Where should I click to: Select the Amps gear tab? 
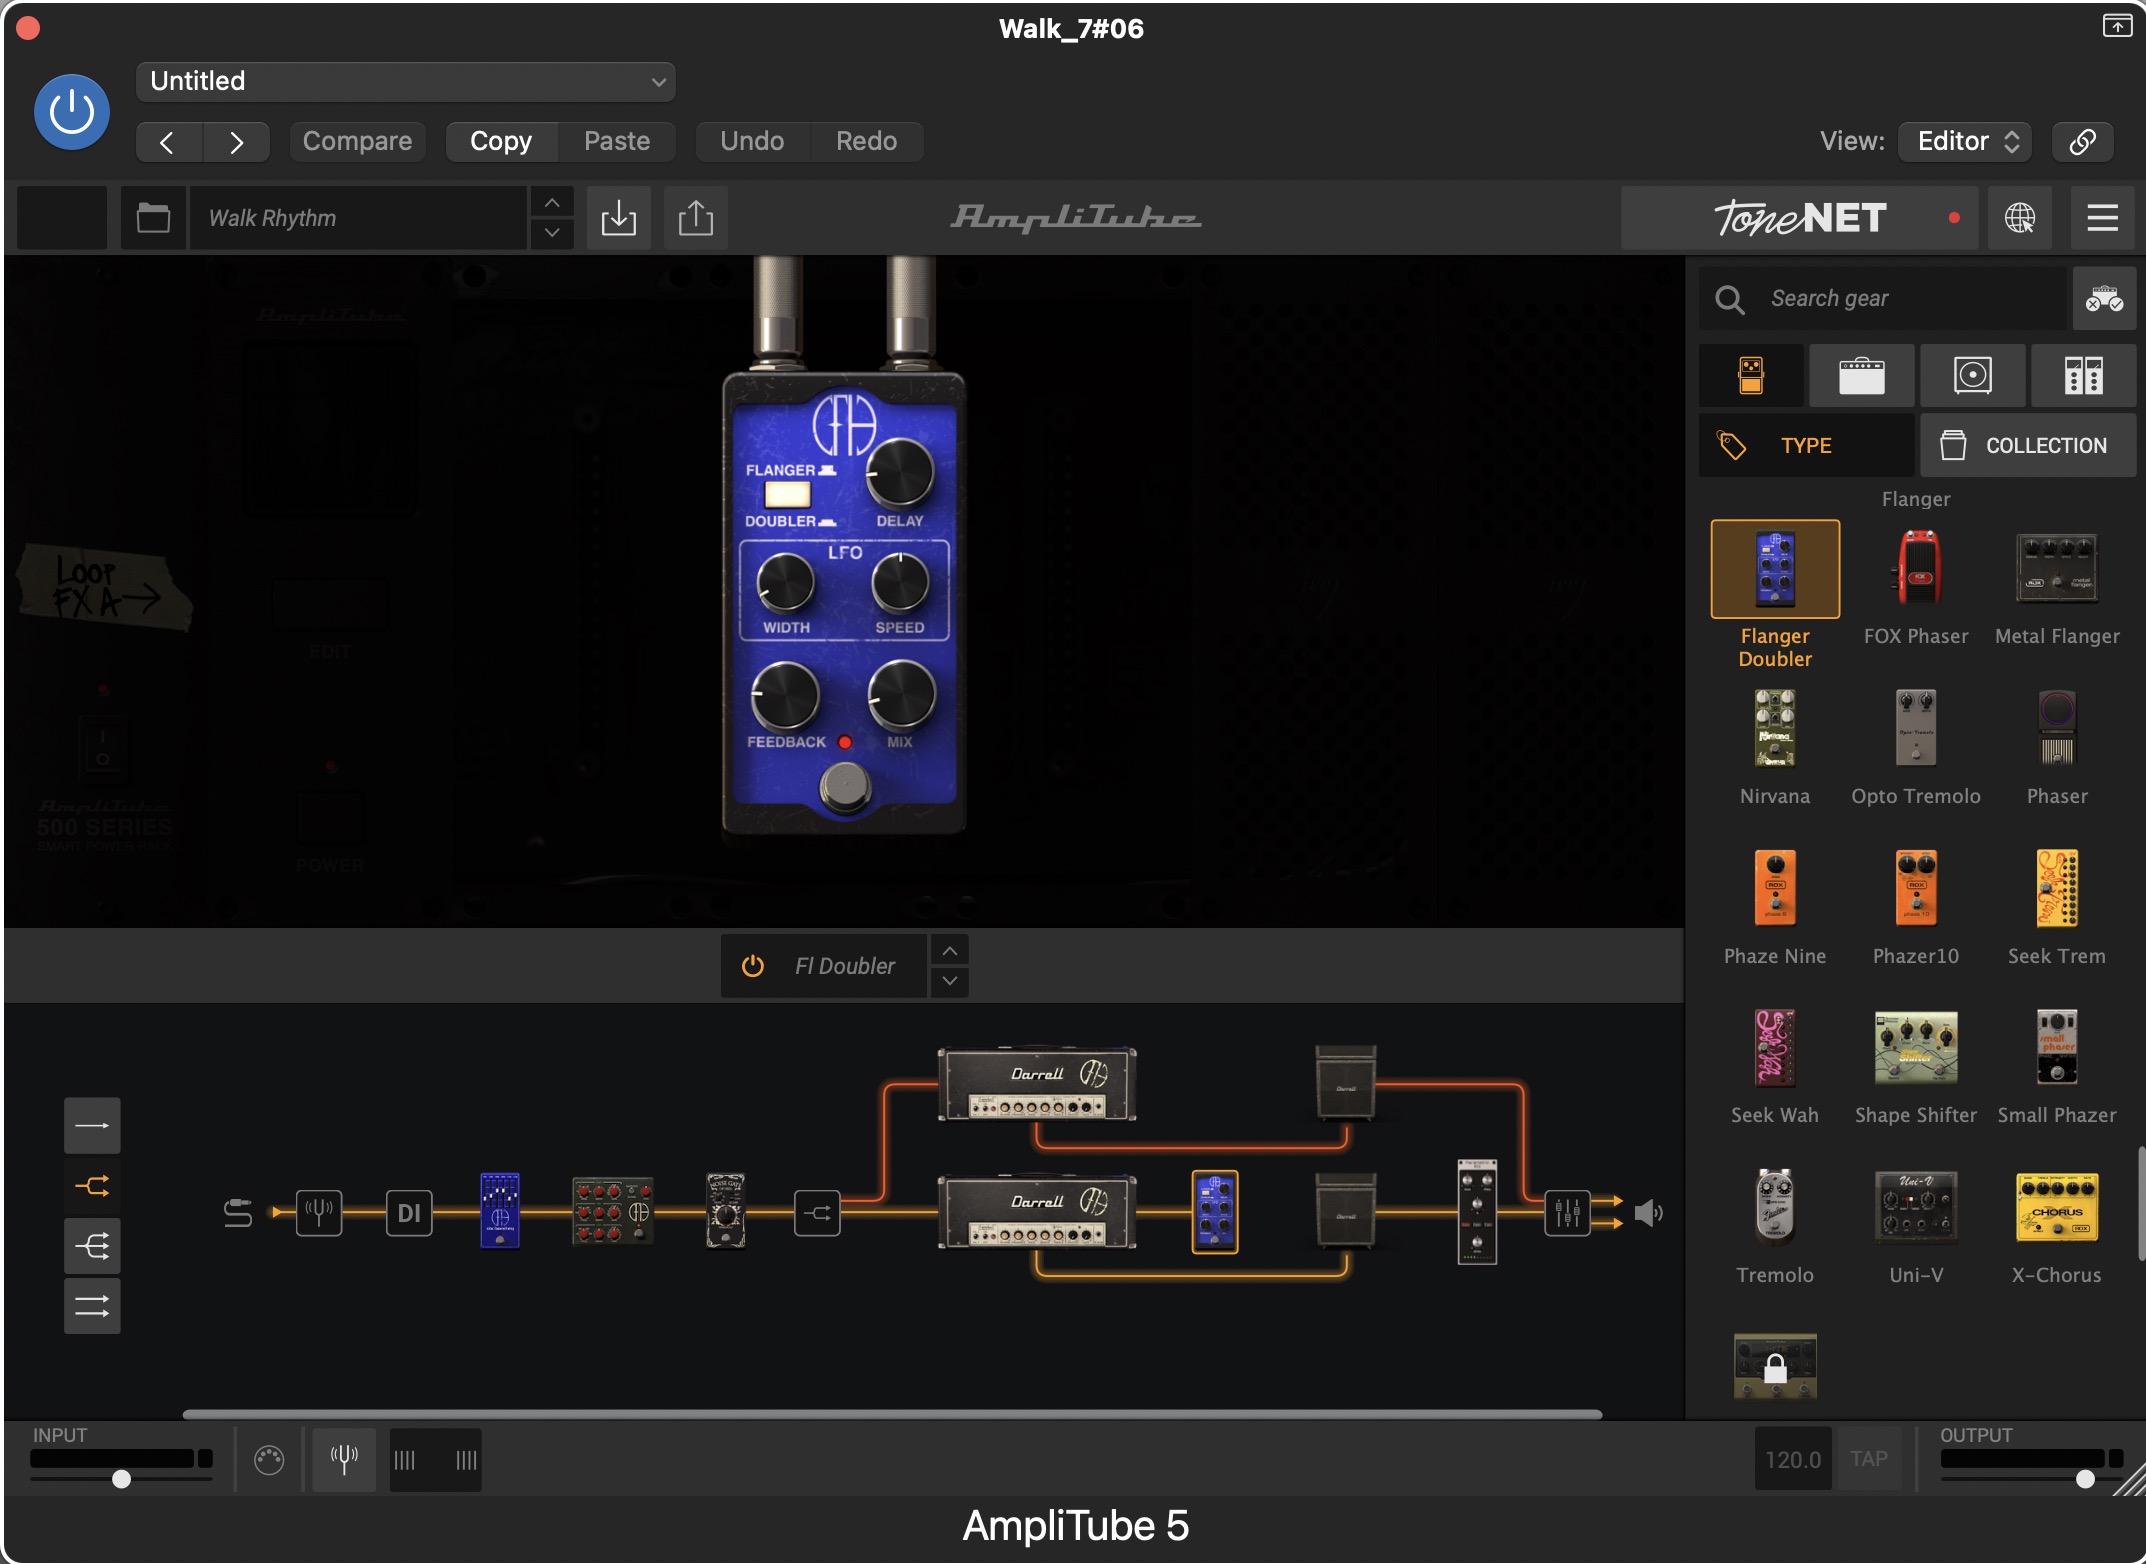click(1861, 376)
